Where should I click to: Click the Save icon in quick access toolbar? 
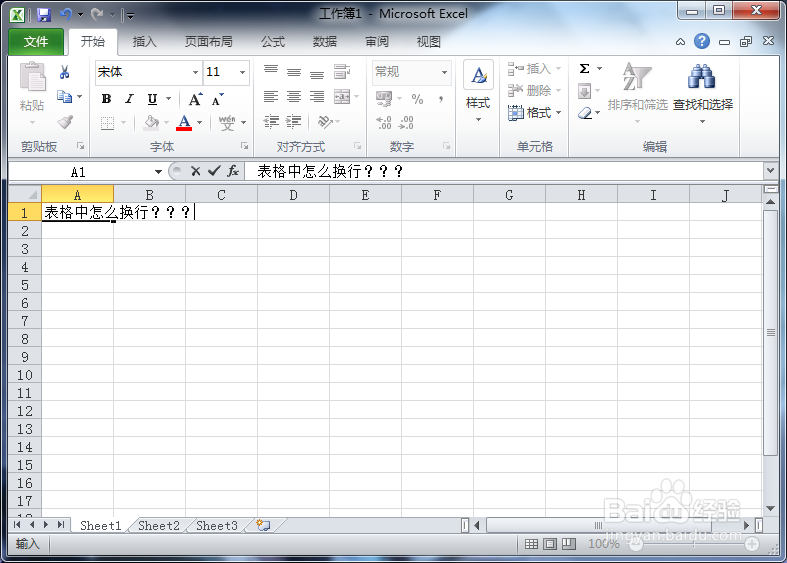pyautogui.click(x=44, y=15)
